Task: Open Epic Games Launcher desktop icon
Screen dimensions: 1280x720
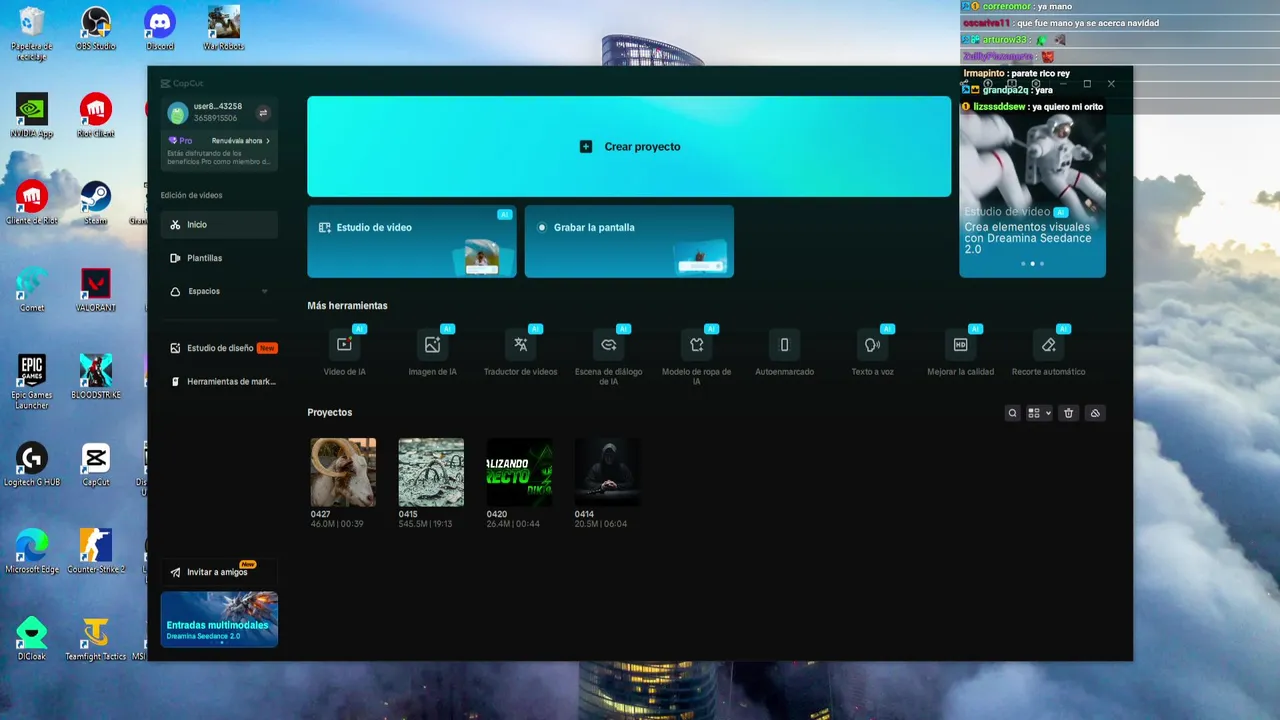Action: click(32, 382)
